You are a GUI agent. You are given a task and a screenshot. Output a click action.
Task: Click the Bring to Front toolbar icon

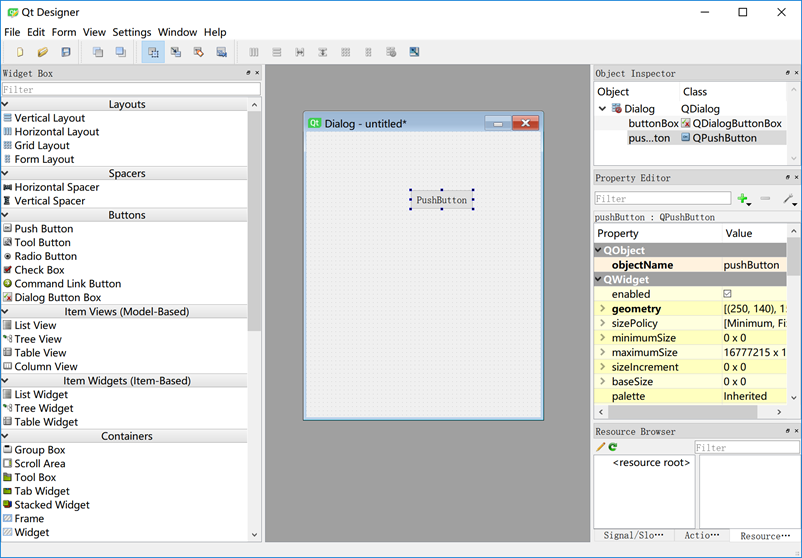click(121, 52)
